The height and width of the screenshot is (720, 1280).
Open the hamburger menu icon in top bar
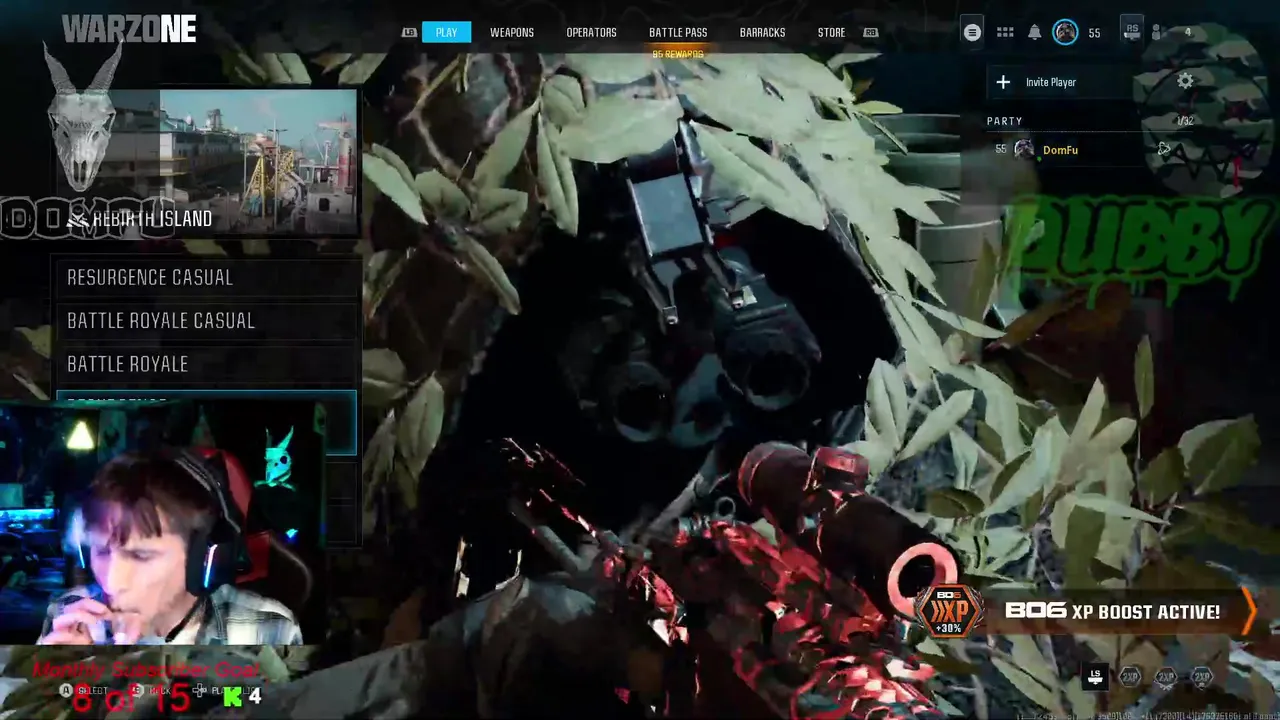pos(972,32)
